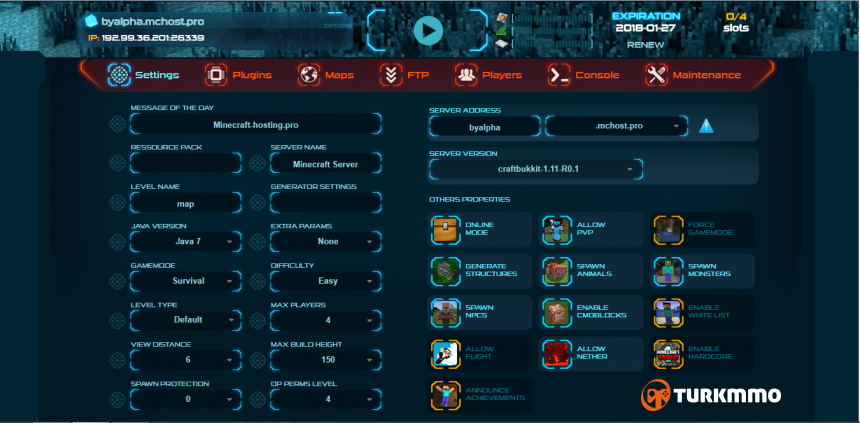
Task: Click the Ressource Pack input field
Action: click(185, 163)
